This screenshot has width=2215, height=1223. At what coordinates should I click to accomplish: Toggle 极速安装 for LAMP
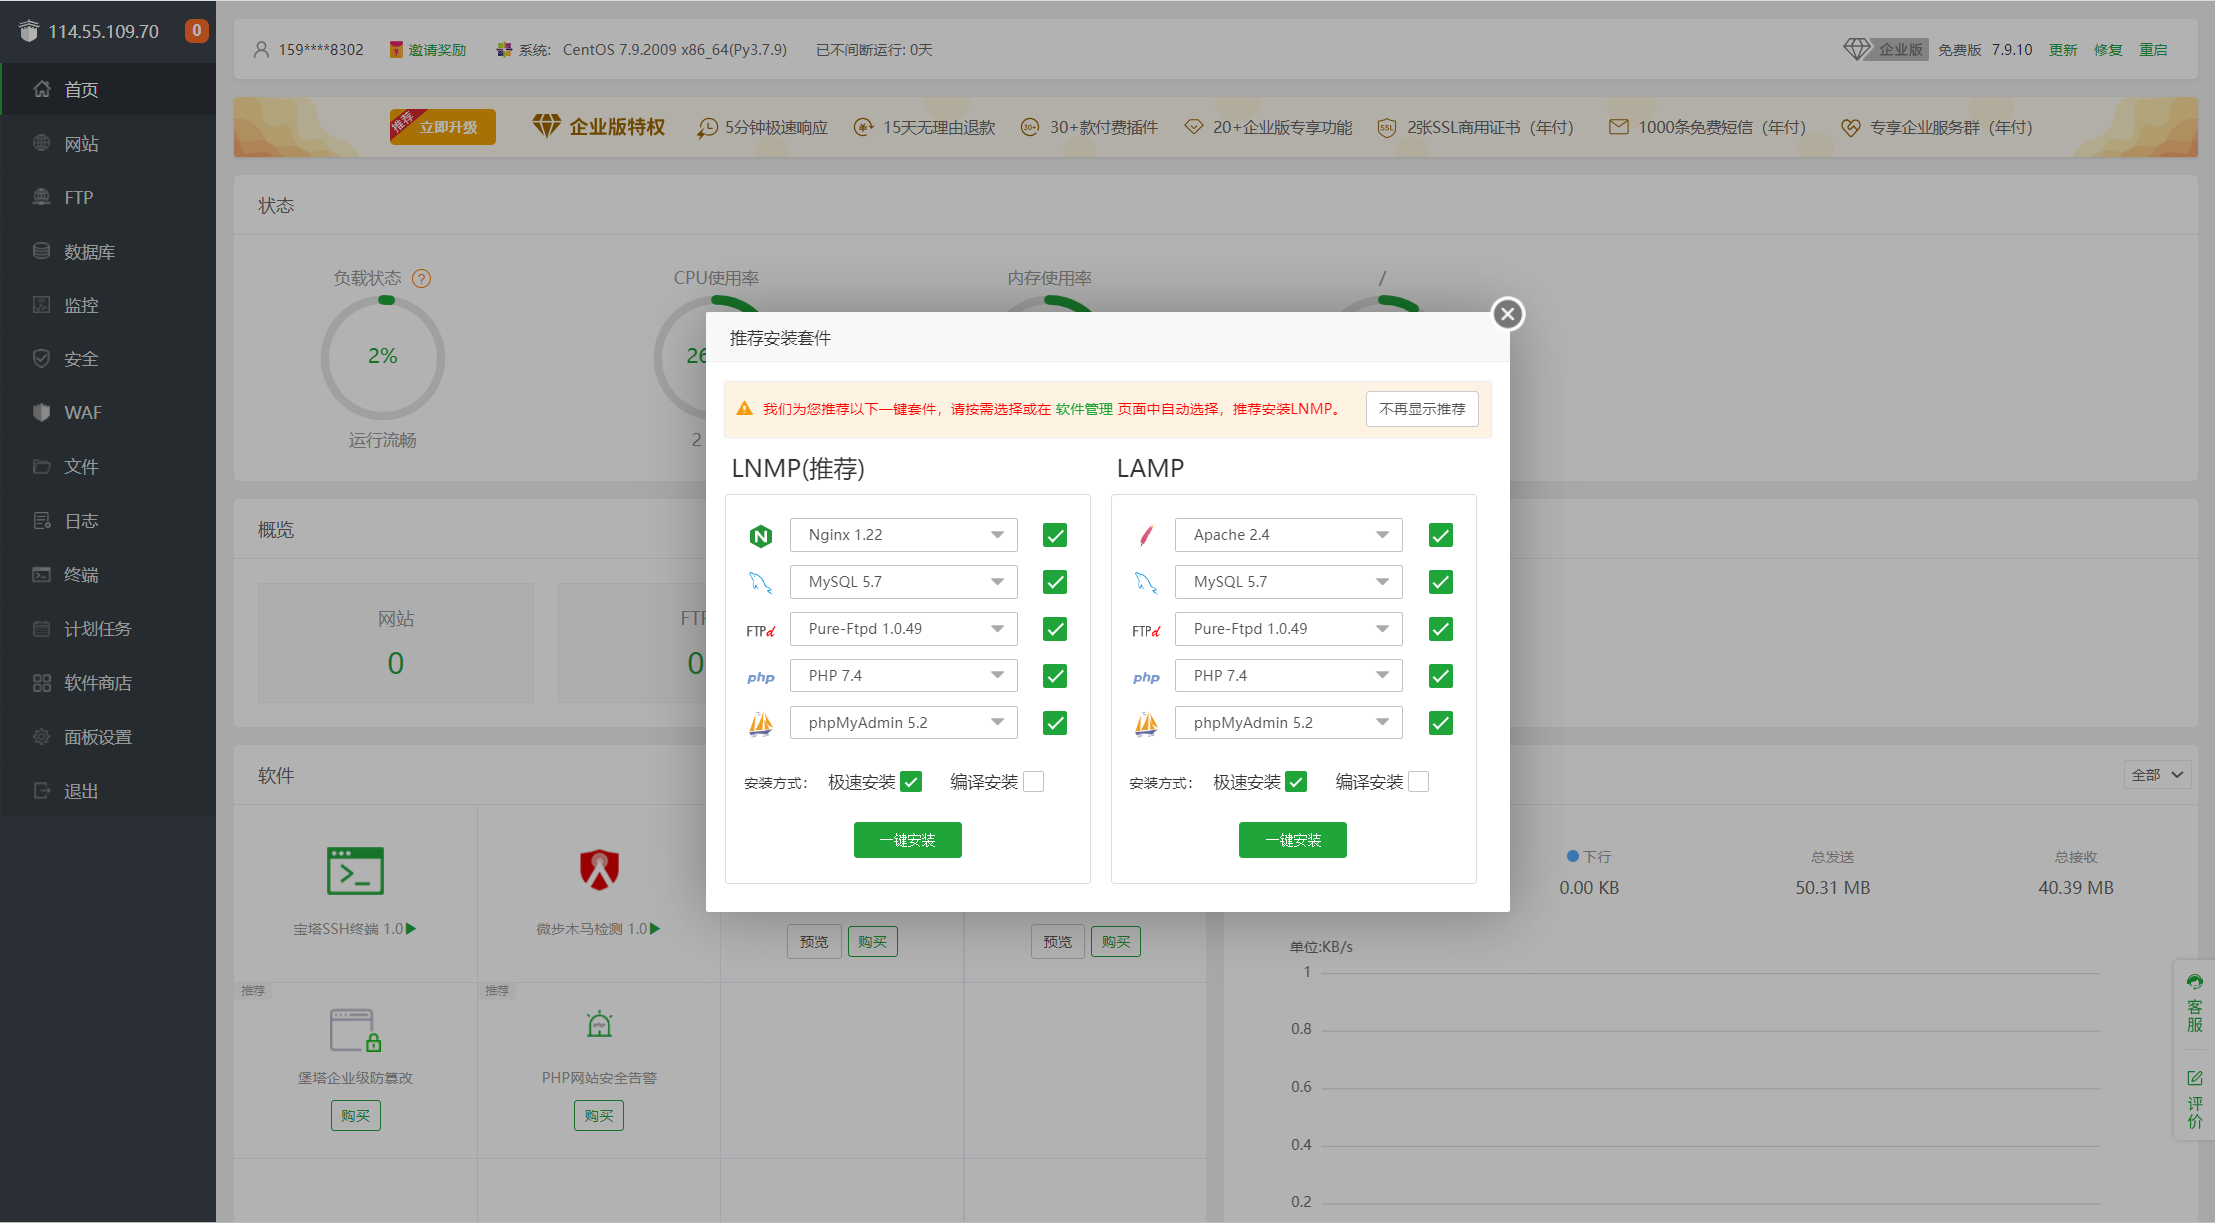1296,782
